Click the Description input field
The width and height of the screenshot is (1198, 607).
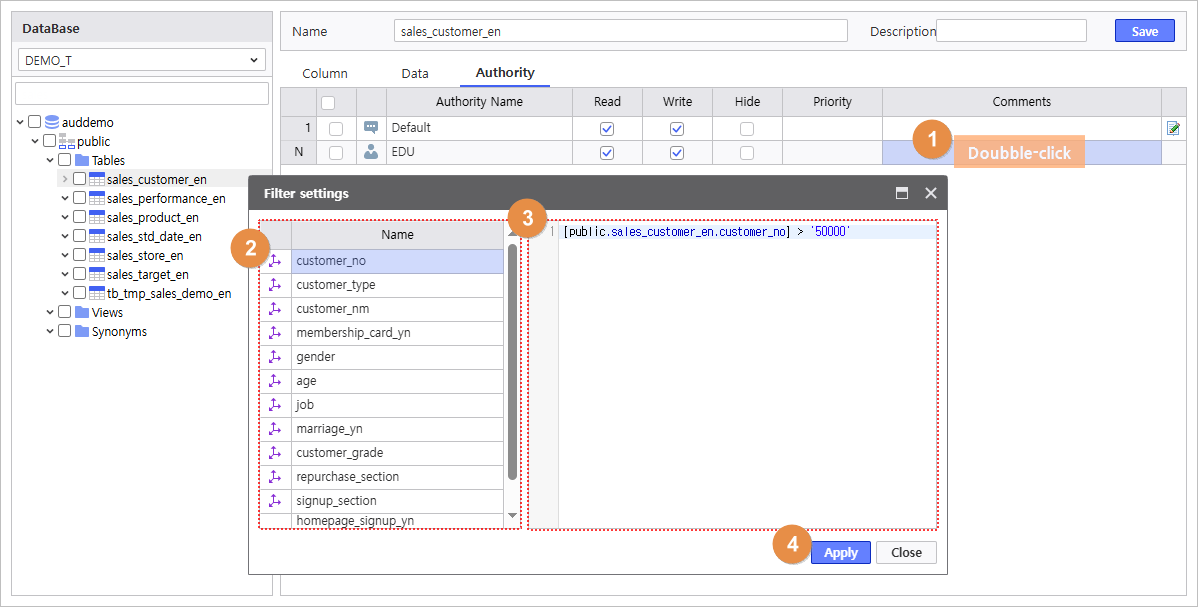[1010, 31]
